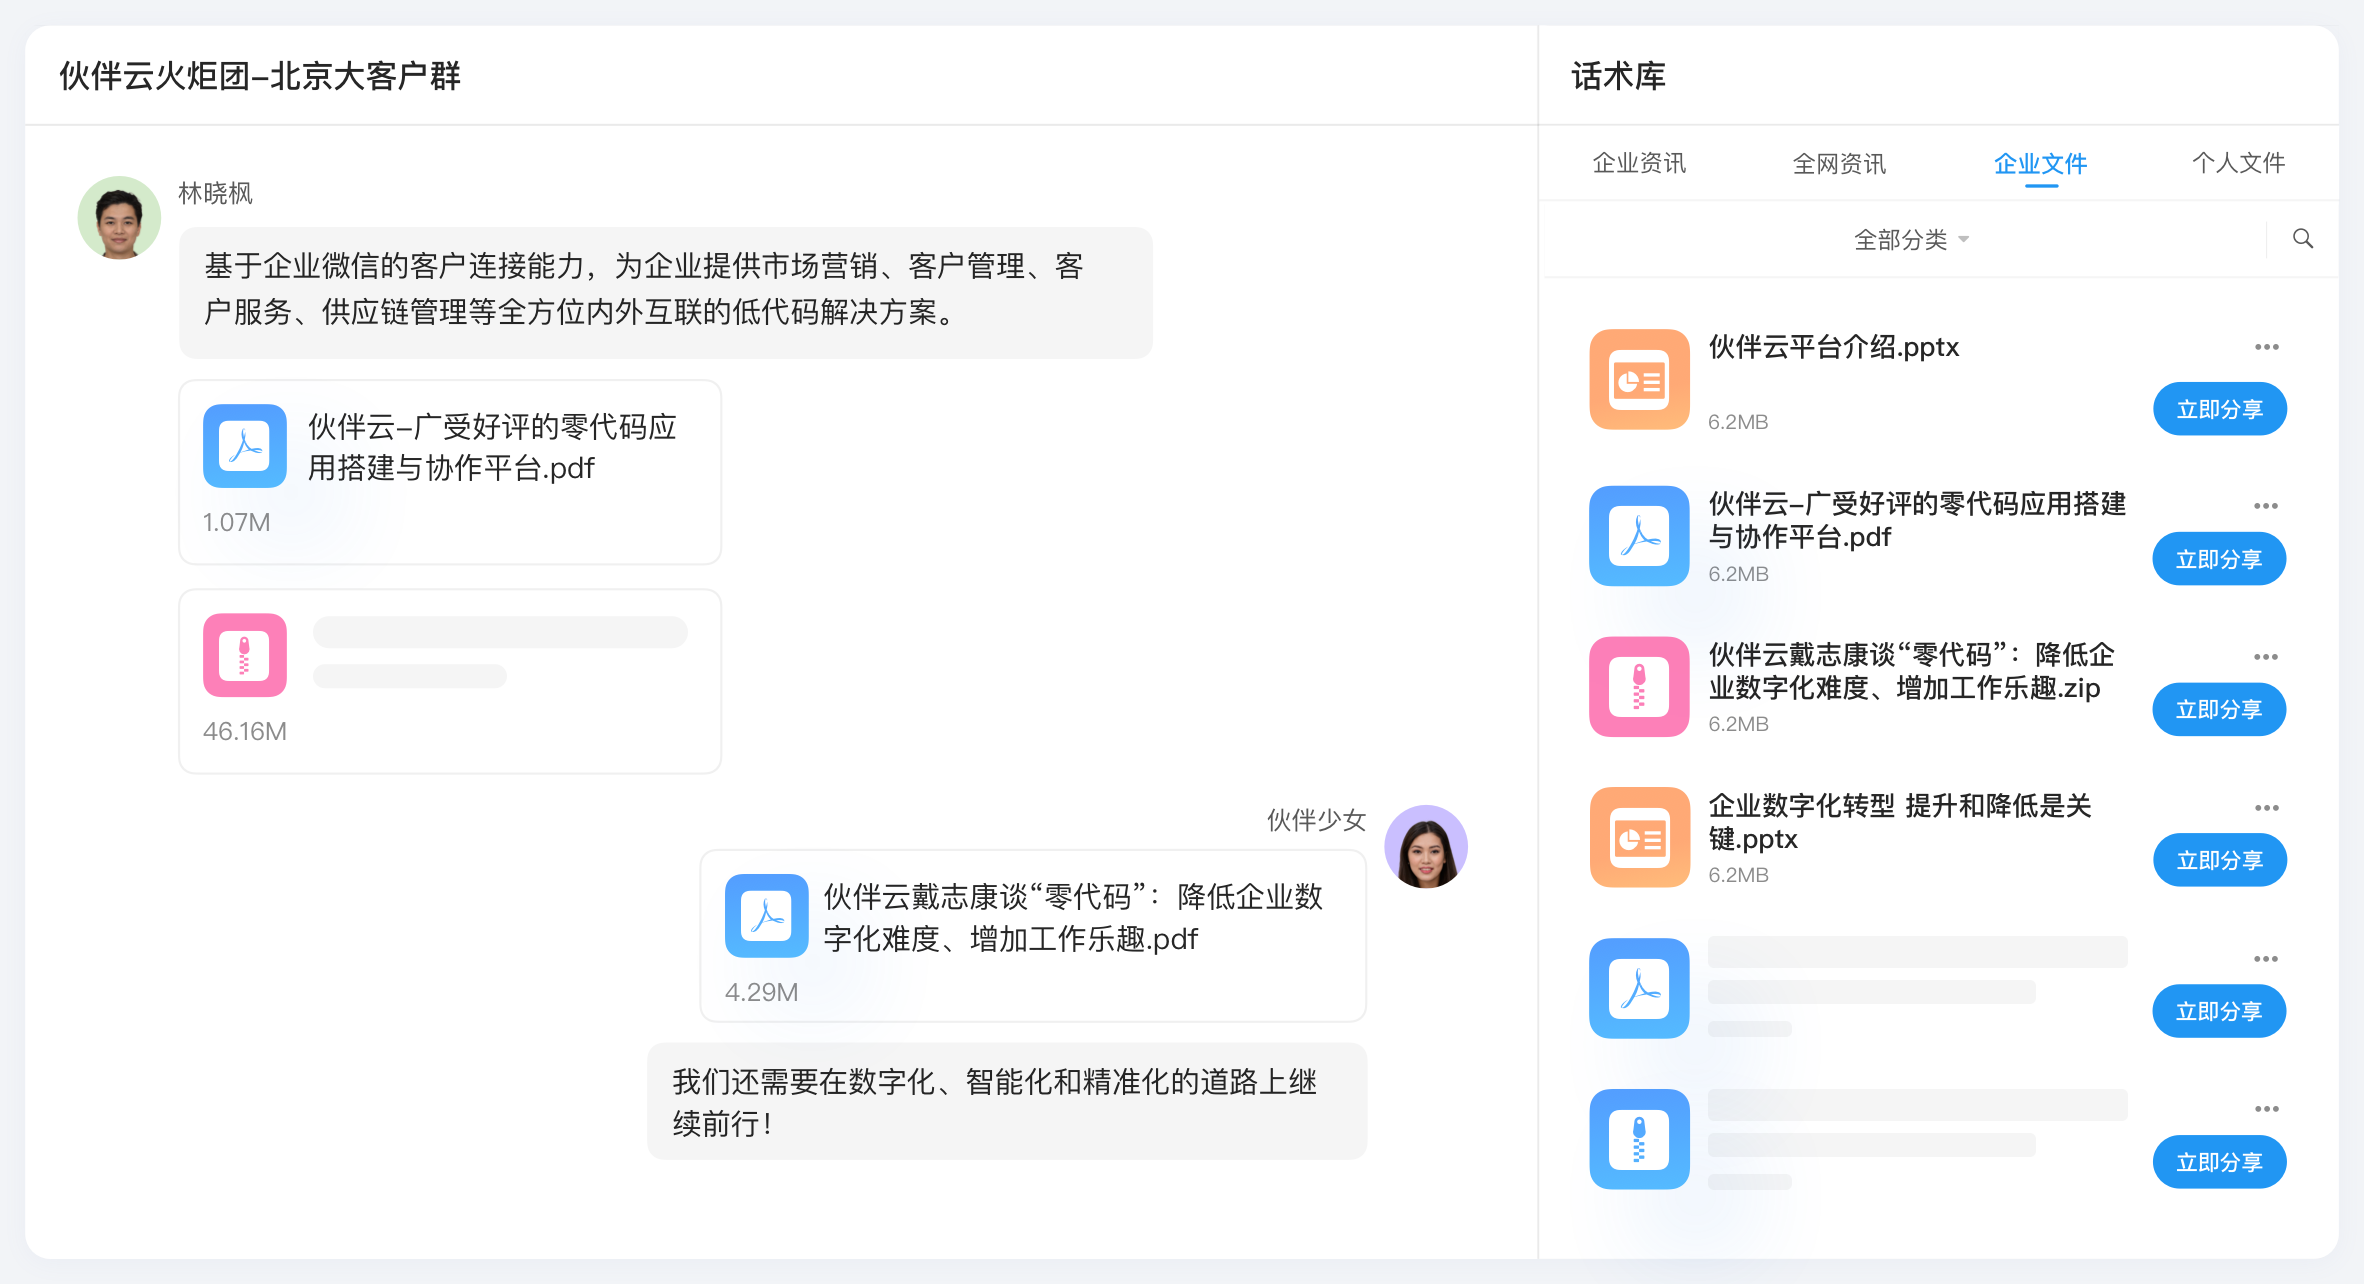Screen dimensions: 2364x1284
Task: Click 林晓枫's avatar
Action: pos(119,218)
